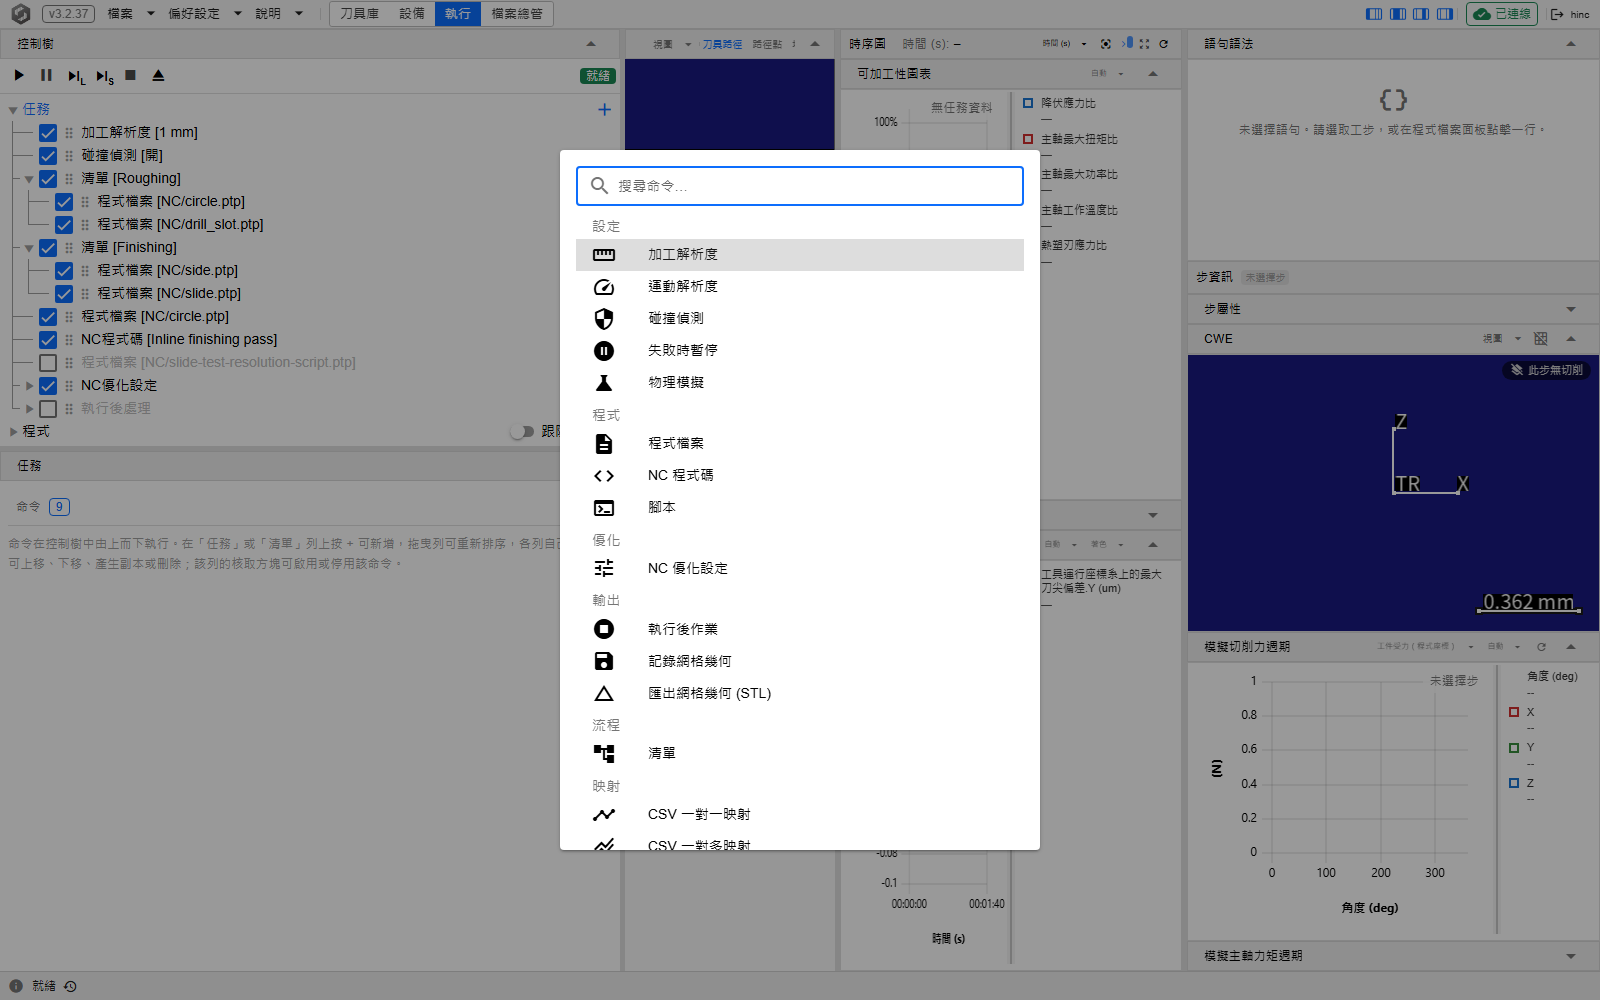Uncheck 加工解析度 [1 mm] checkbox
The width and height of the screenshot is (1600, 1000).
48,133
